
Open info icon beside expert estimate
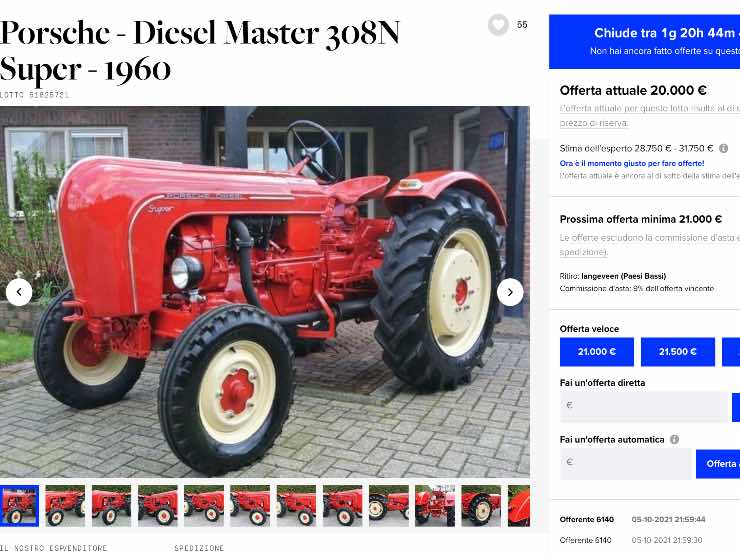coord(723,148)
